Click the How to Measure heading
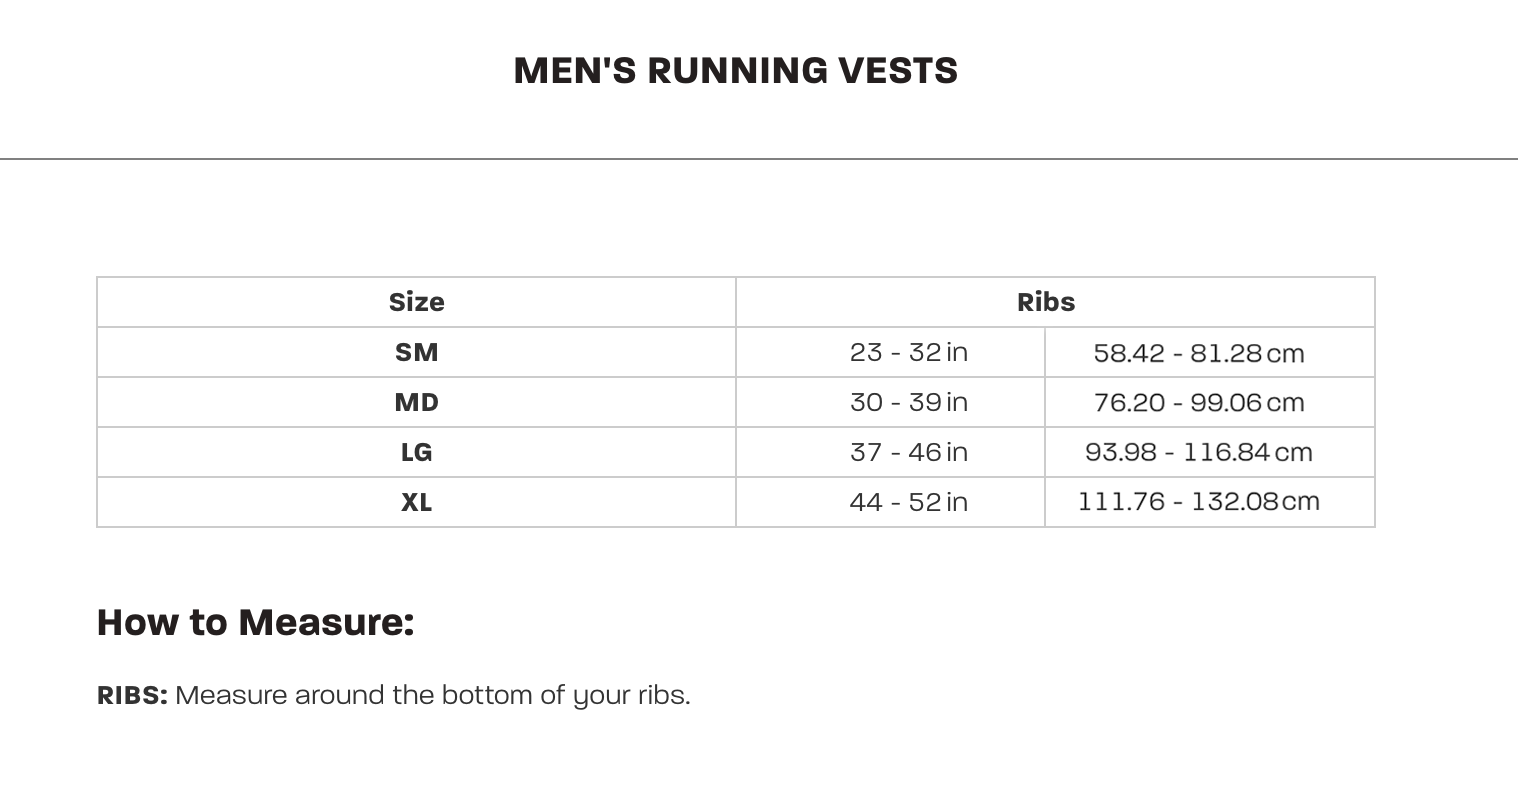 [255, 622]
